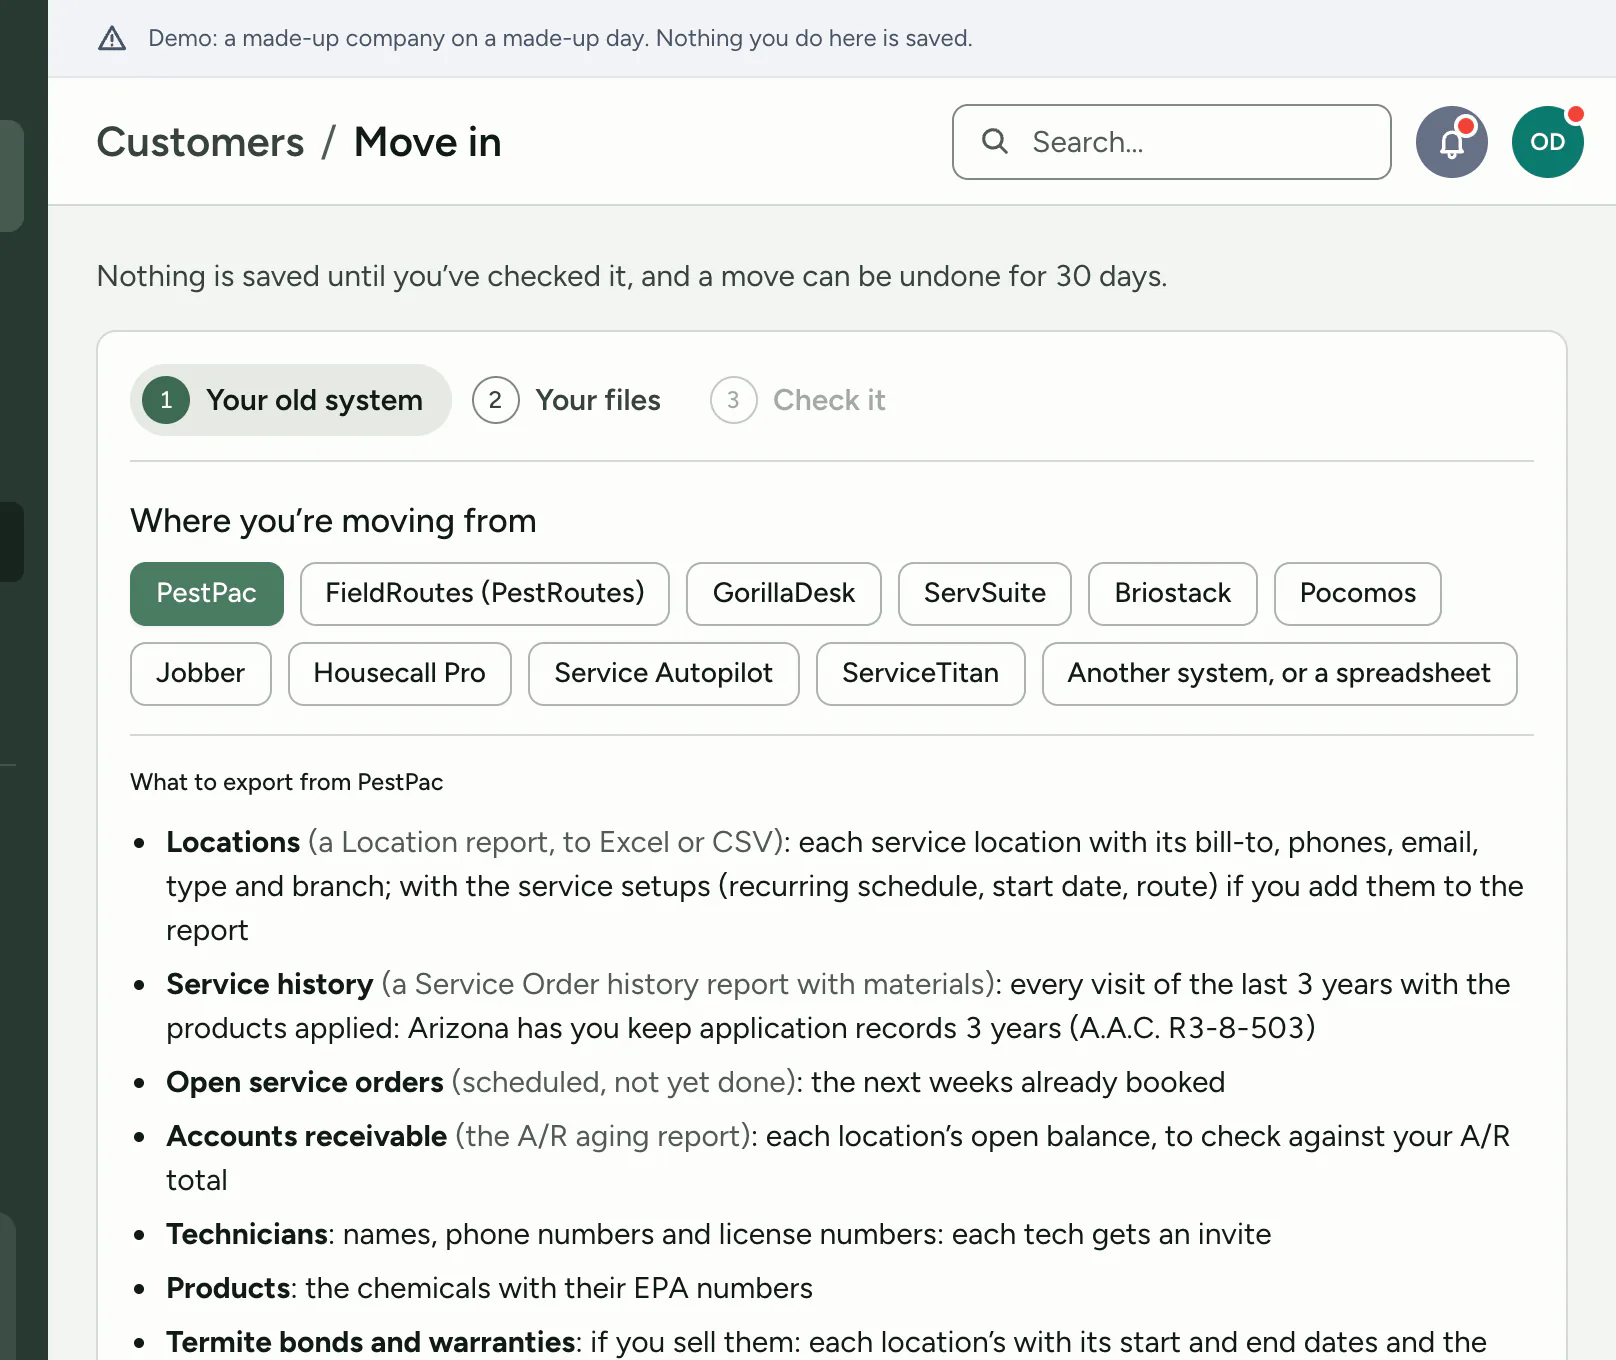Click the 'Accounts receivable' label

[307, 1136]
